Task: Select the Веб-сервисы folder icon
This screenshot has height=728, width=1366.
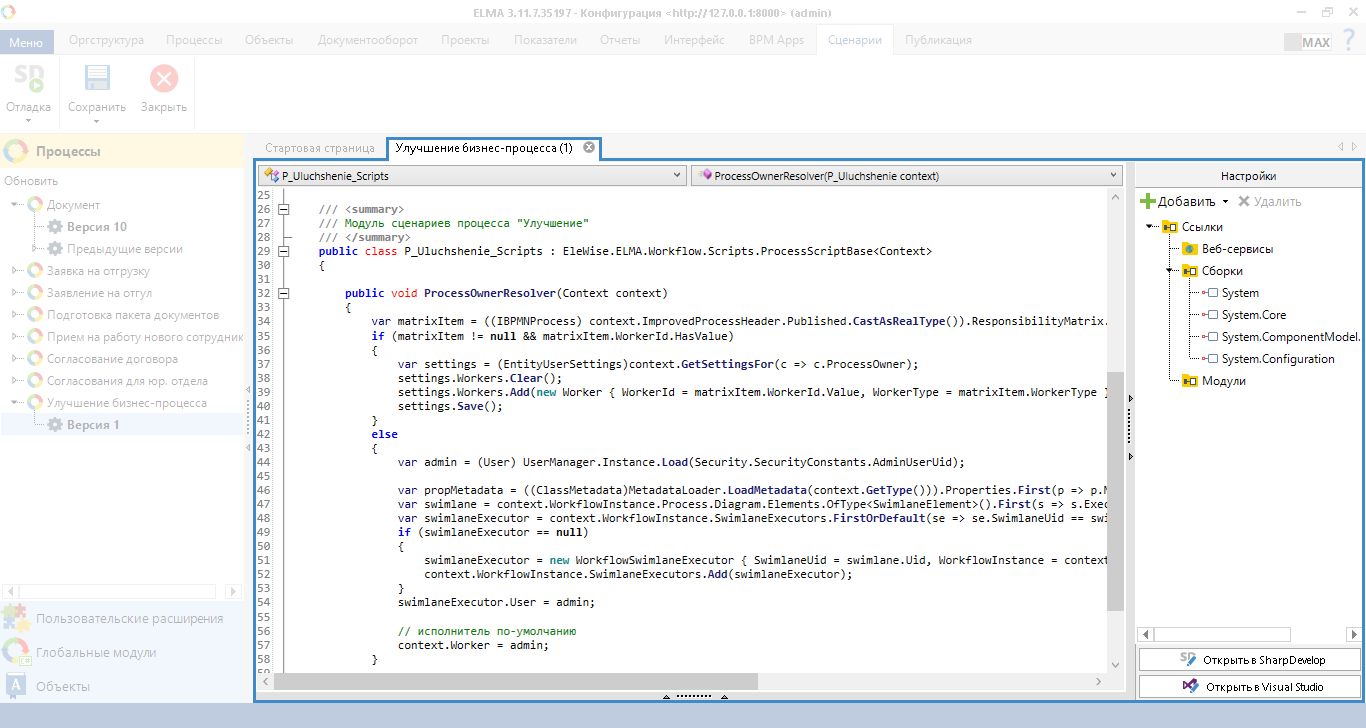Action: pyautogui.click(x=1190, y=249)
